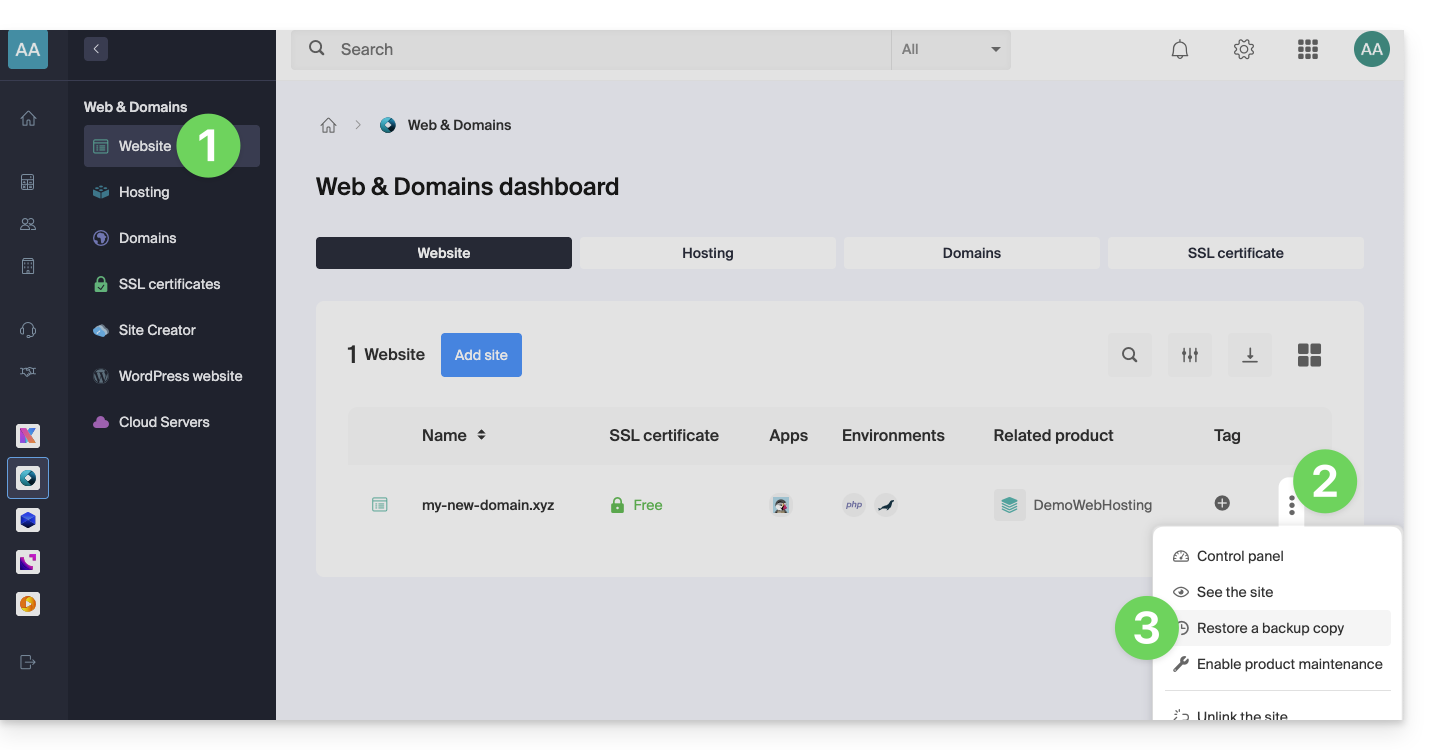The width and height of the screenshot is (1434, 750).
Task: Open the filter sliders icon
Action: click(x=1190, y=355)
